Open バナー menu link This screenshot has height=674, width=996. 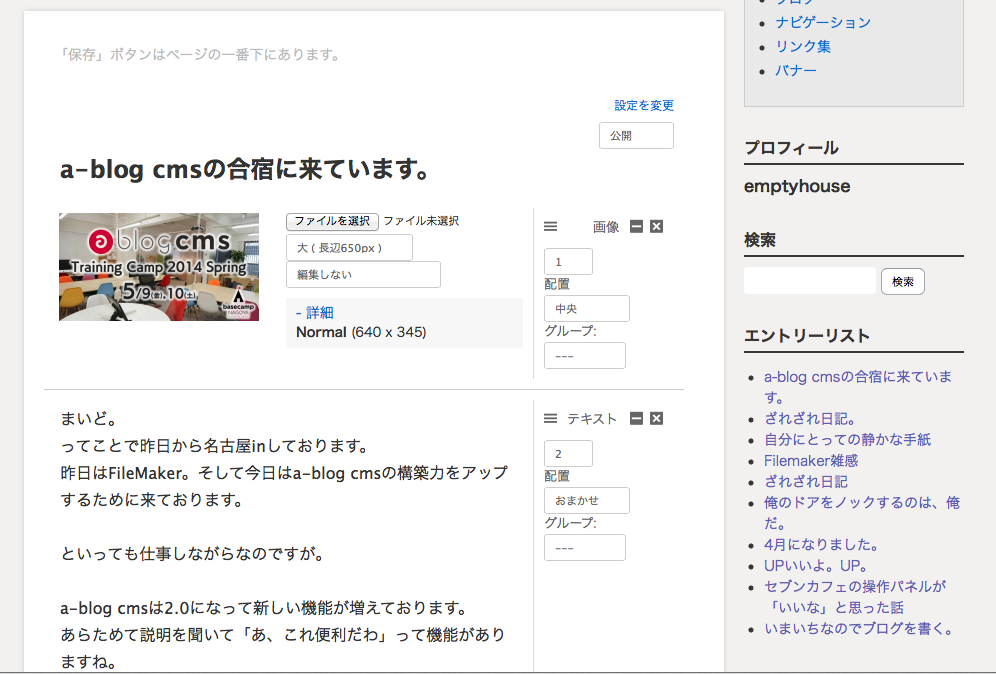796,71
